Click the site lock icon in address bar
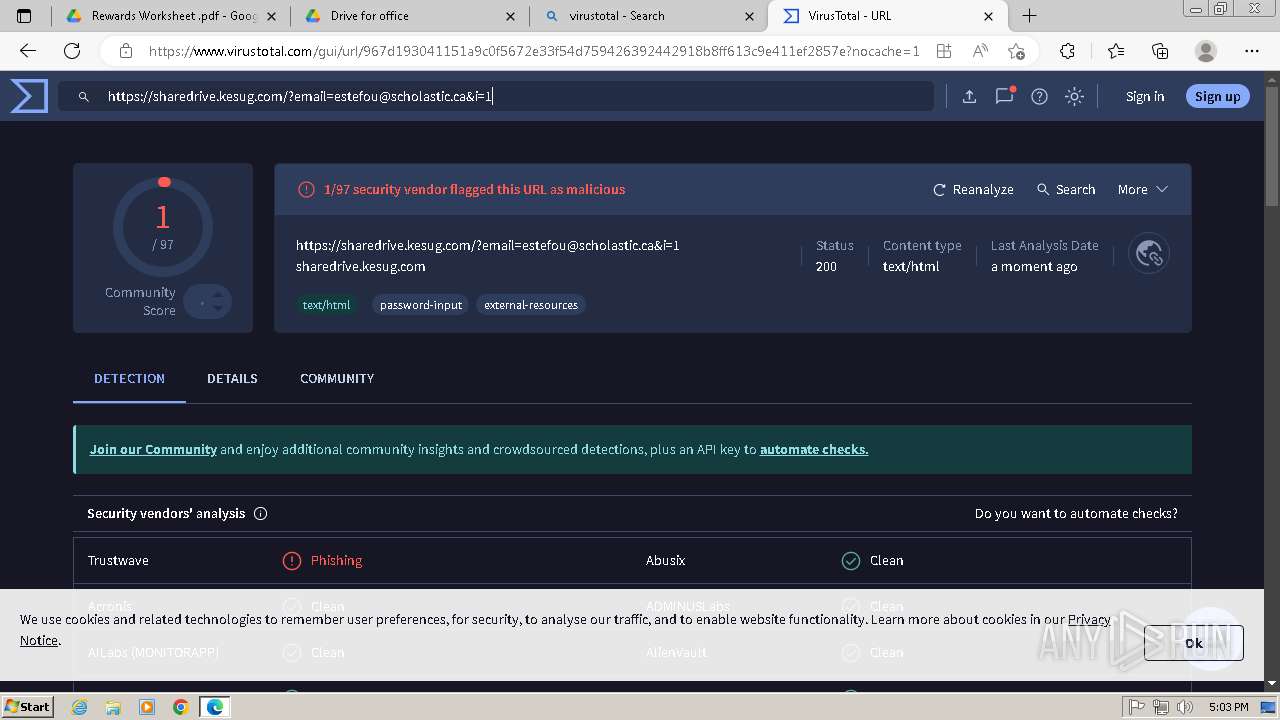Viewport: 1280px width, 720px height. coord(125,51)
